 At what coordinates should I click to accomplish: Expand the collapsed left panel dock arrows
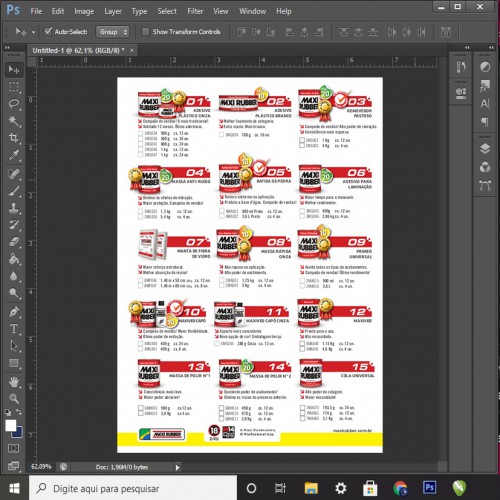pos(467,48)
